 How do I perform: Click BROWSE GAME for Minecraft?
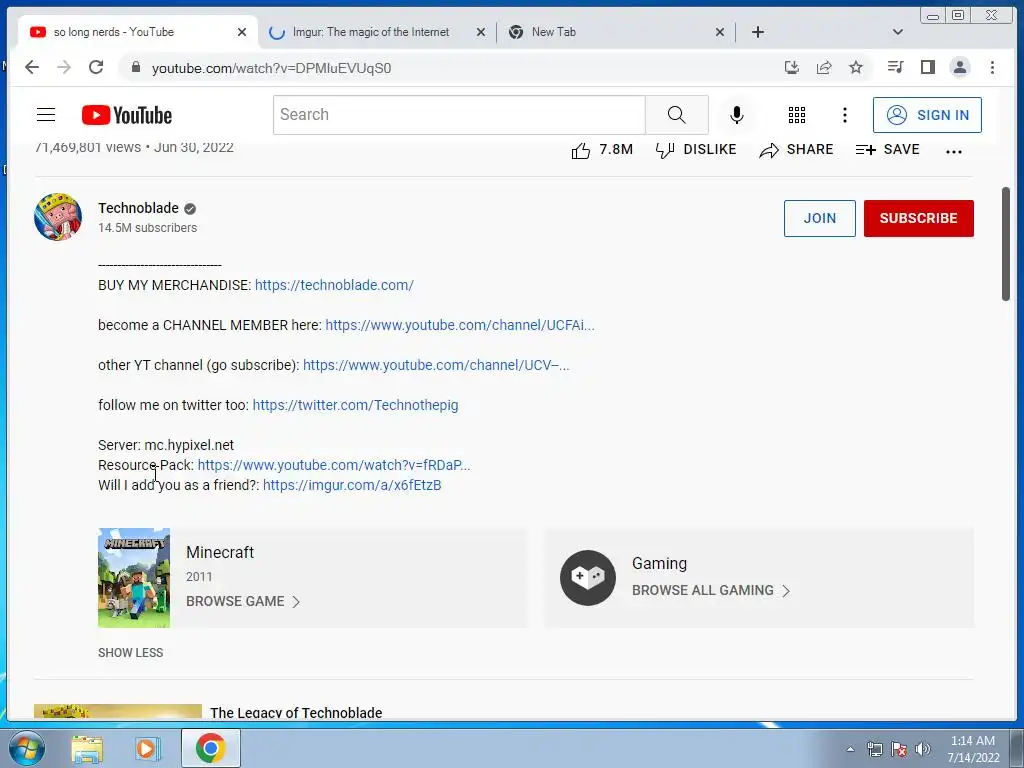point(243,601)
